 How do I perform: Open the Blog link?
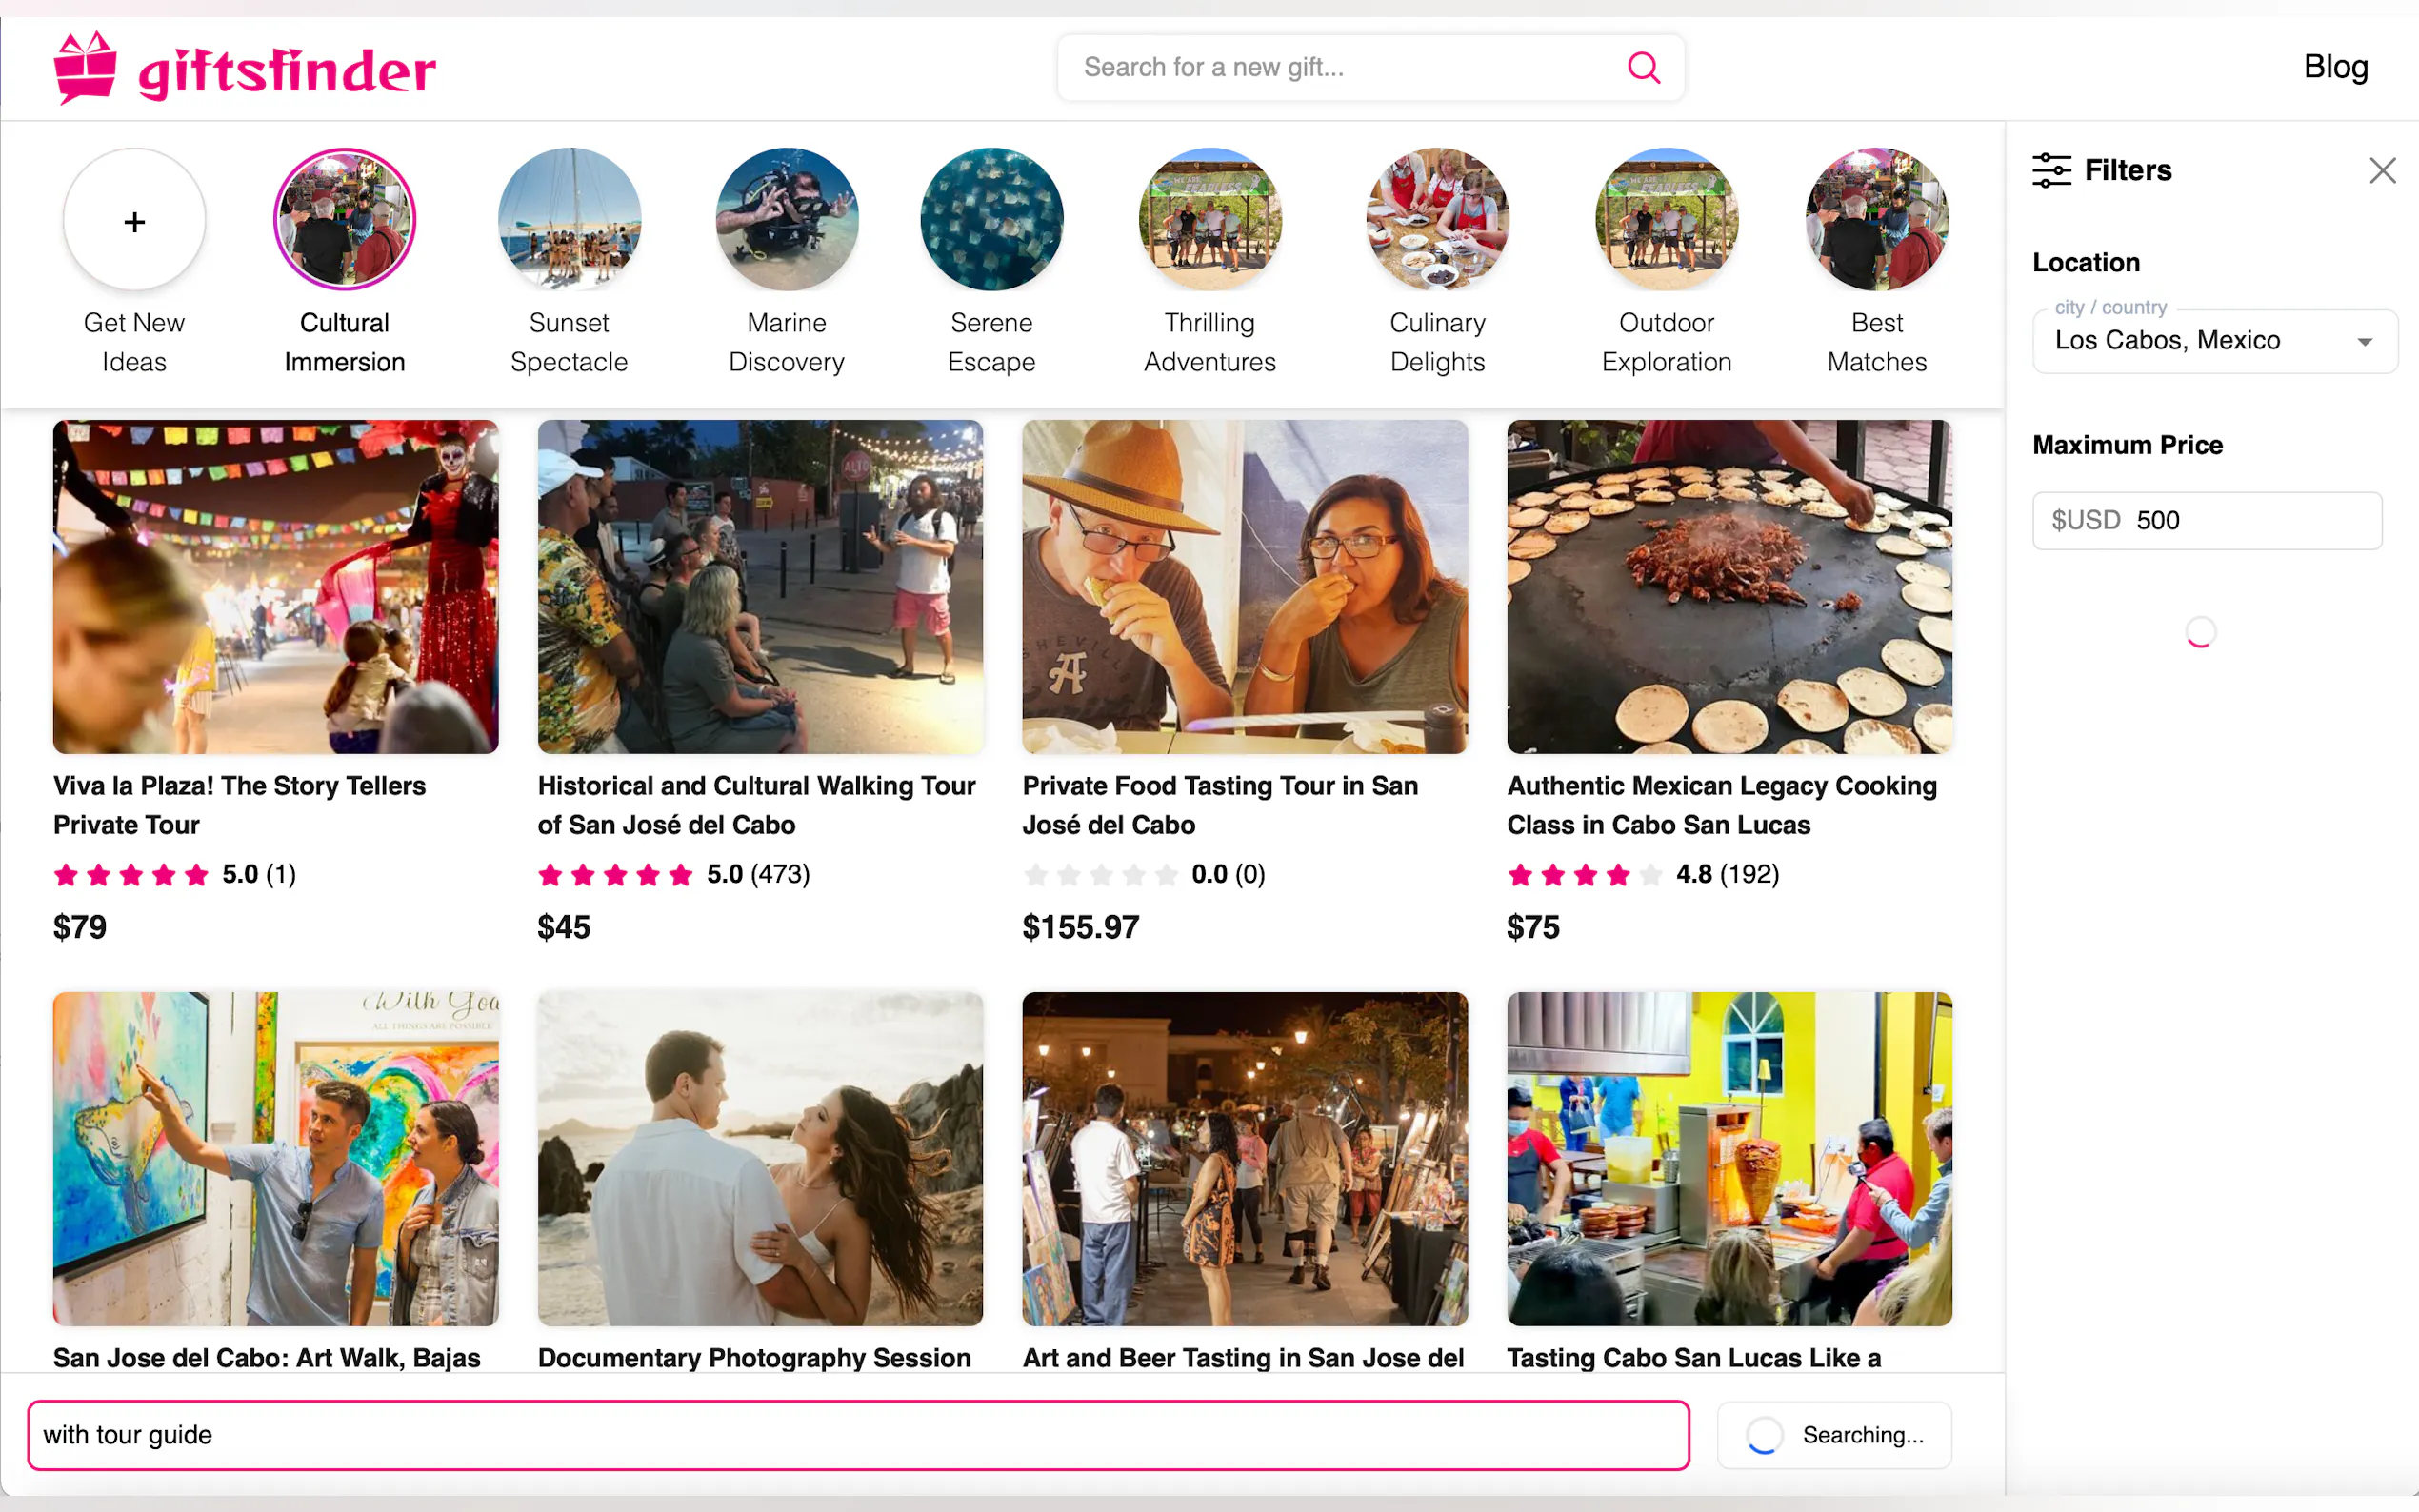2335,67
